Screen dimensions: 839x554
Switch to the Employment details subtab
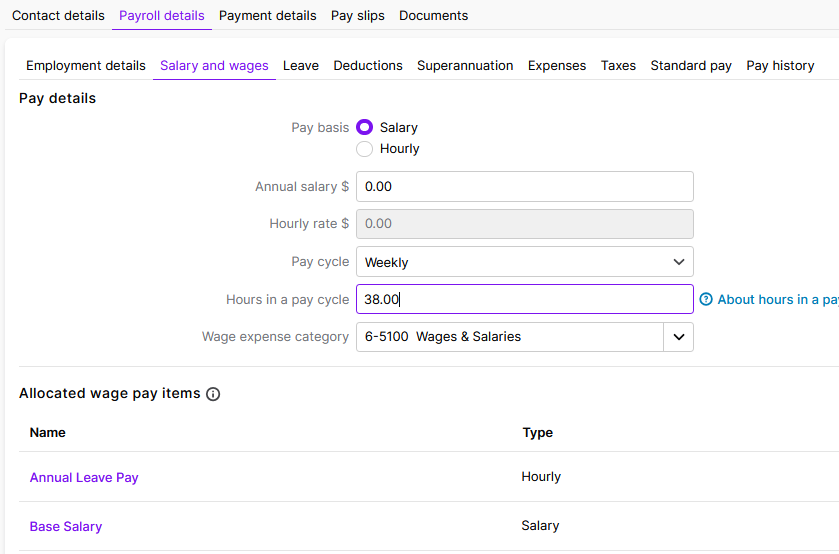[x=86, y=66]
